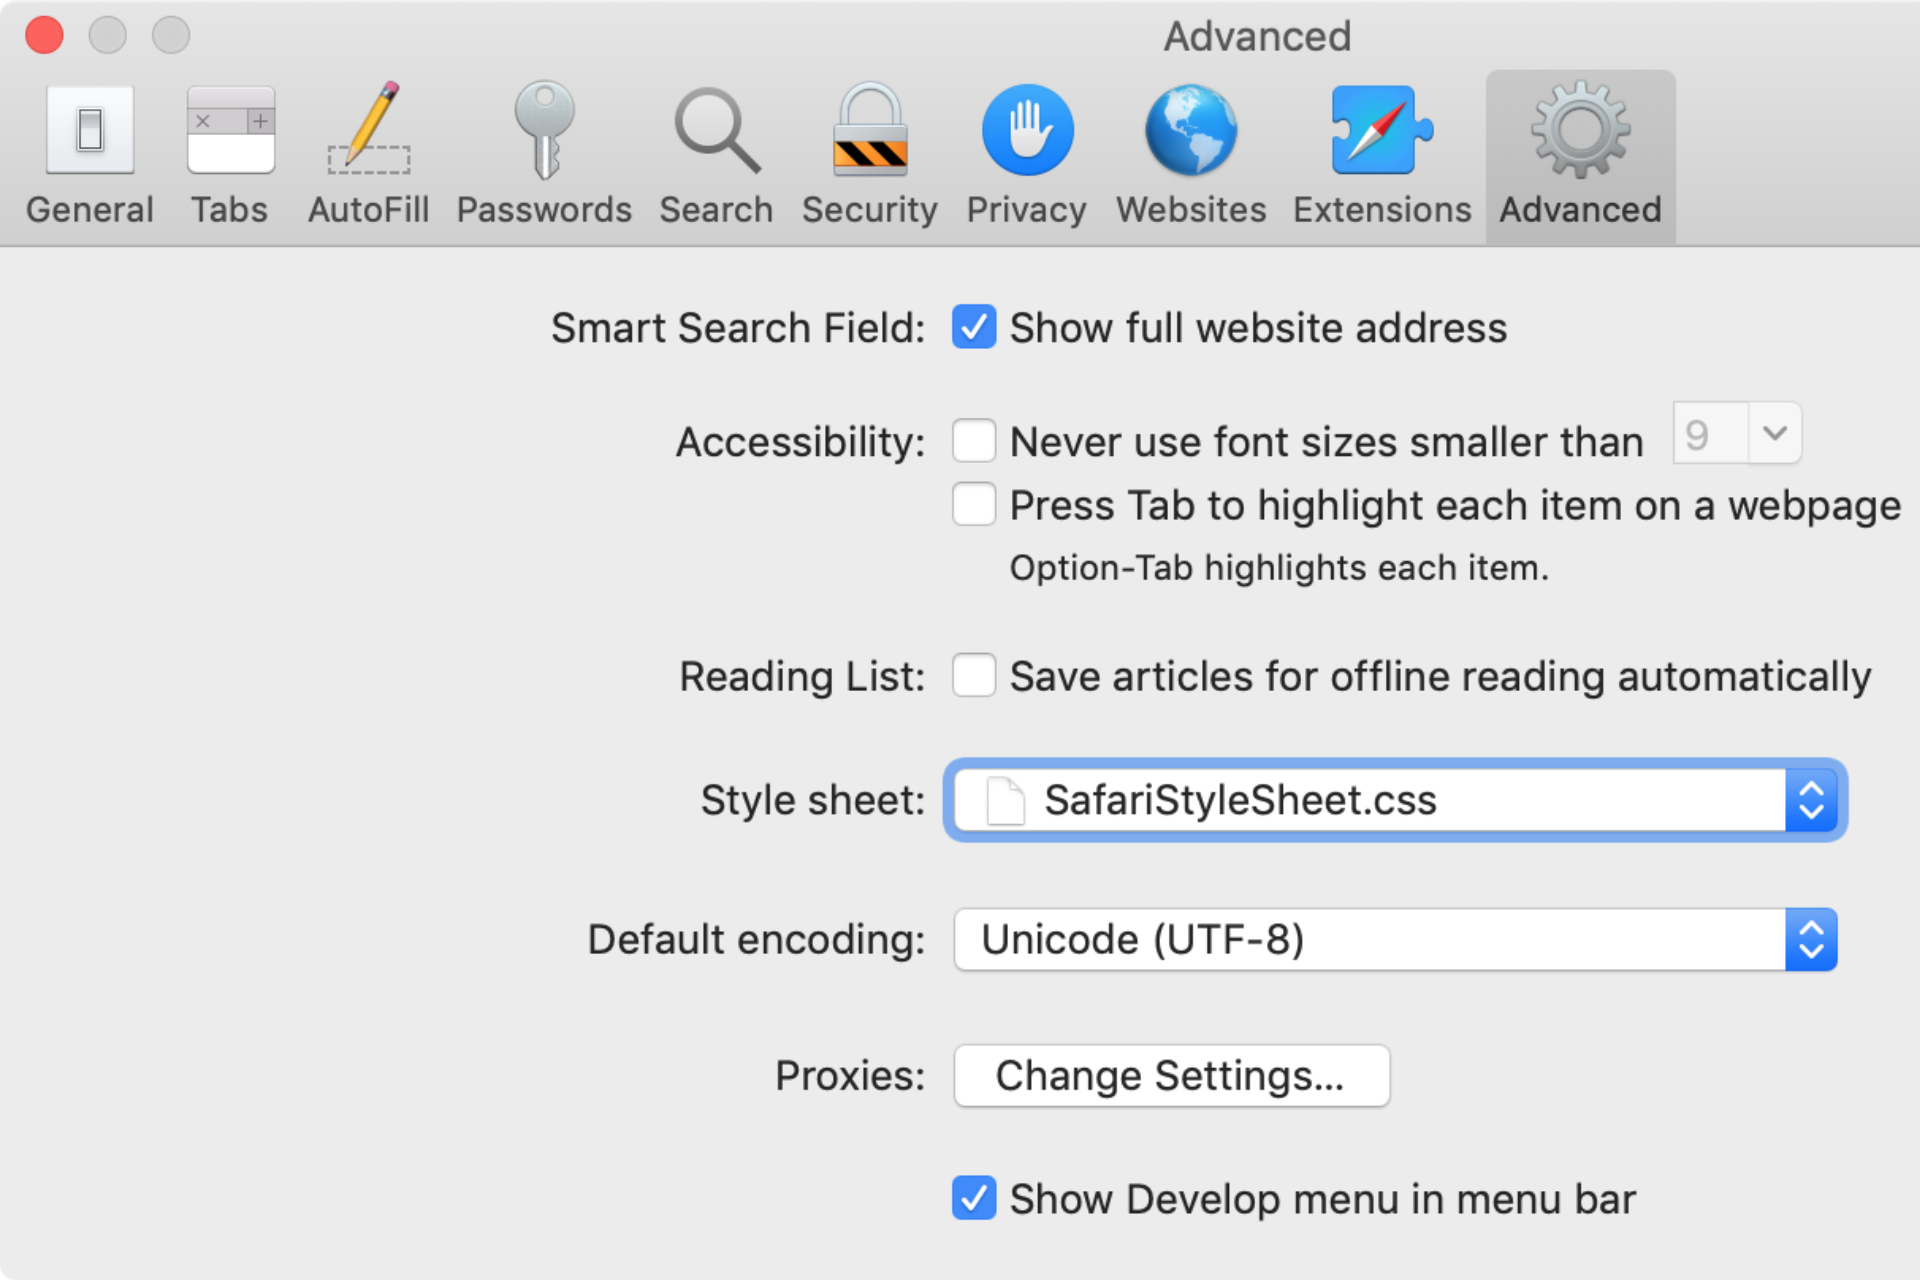
Task: Toggle Show Develop menu in menu bar
Action: [974, 1198]
